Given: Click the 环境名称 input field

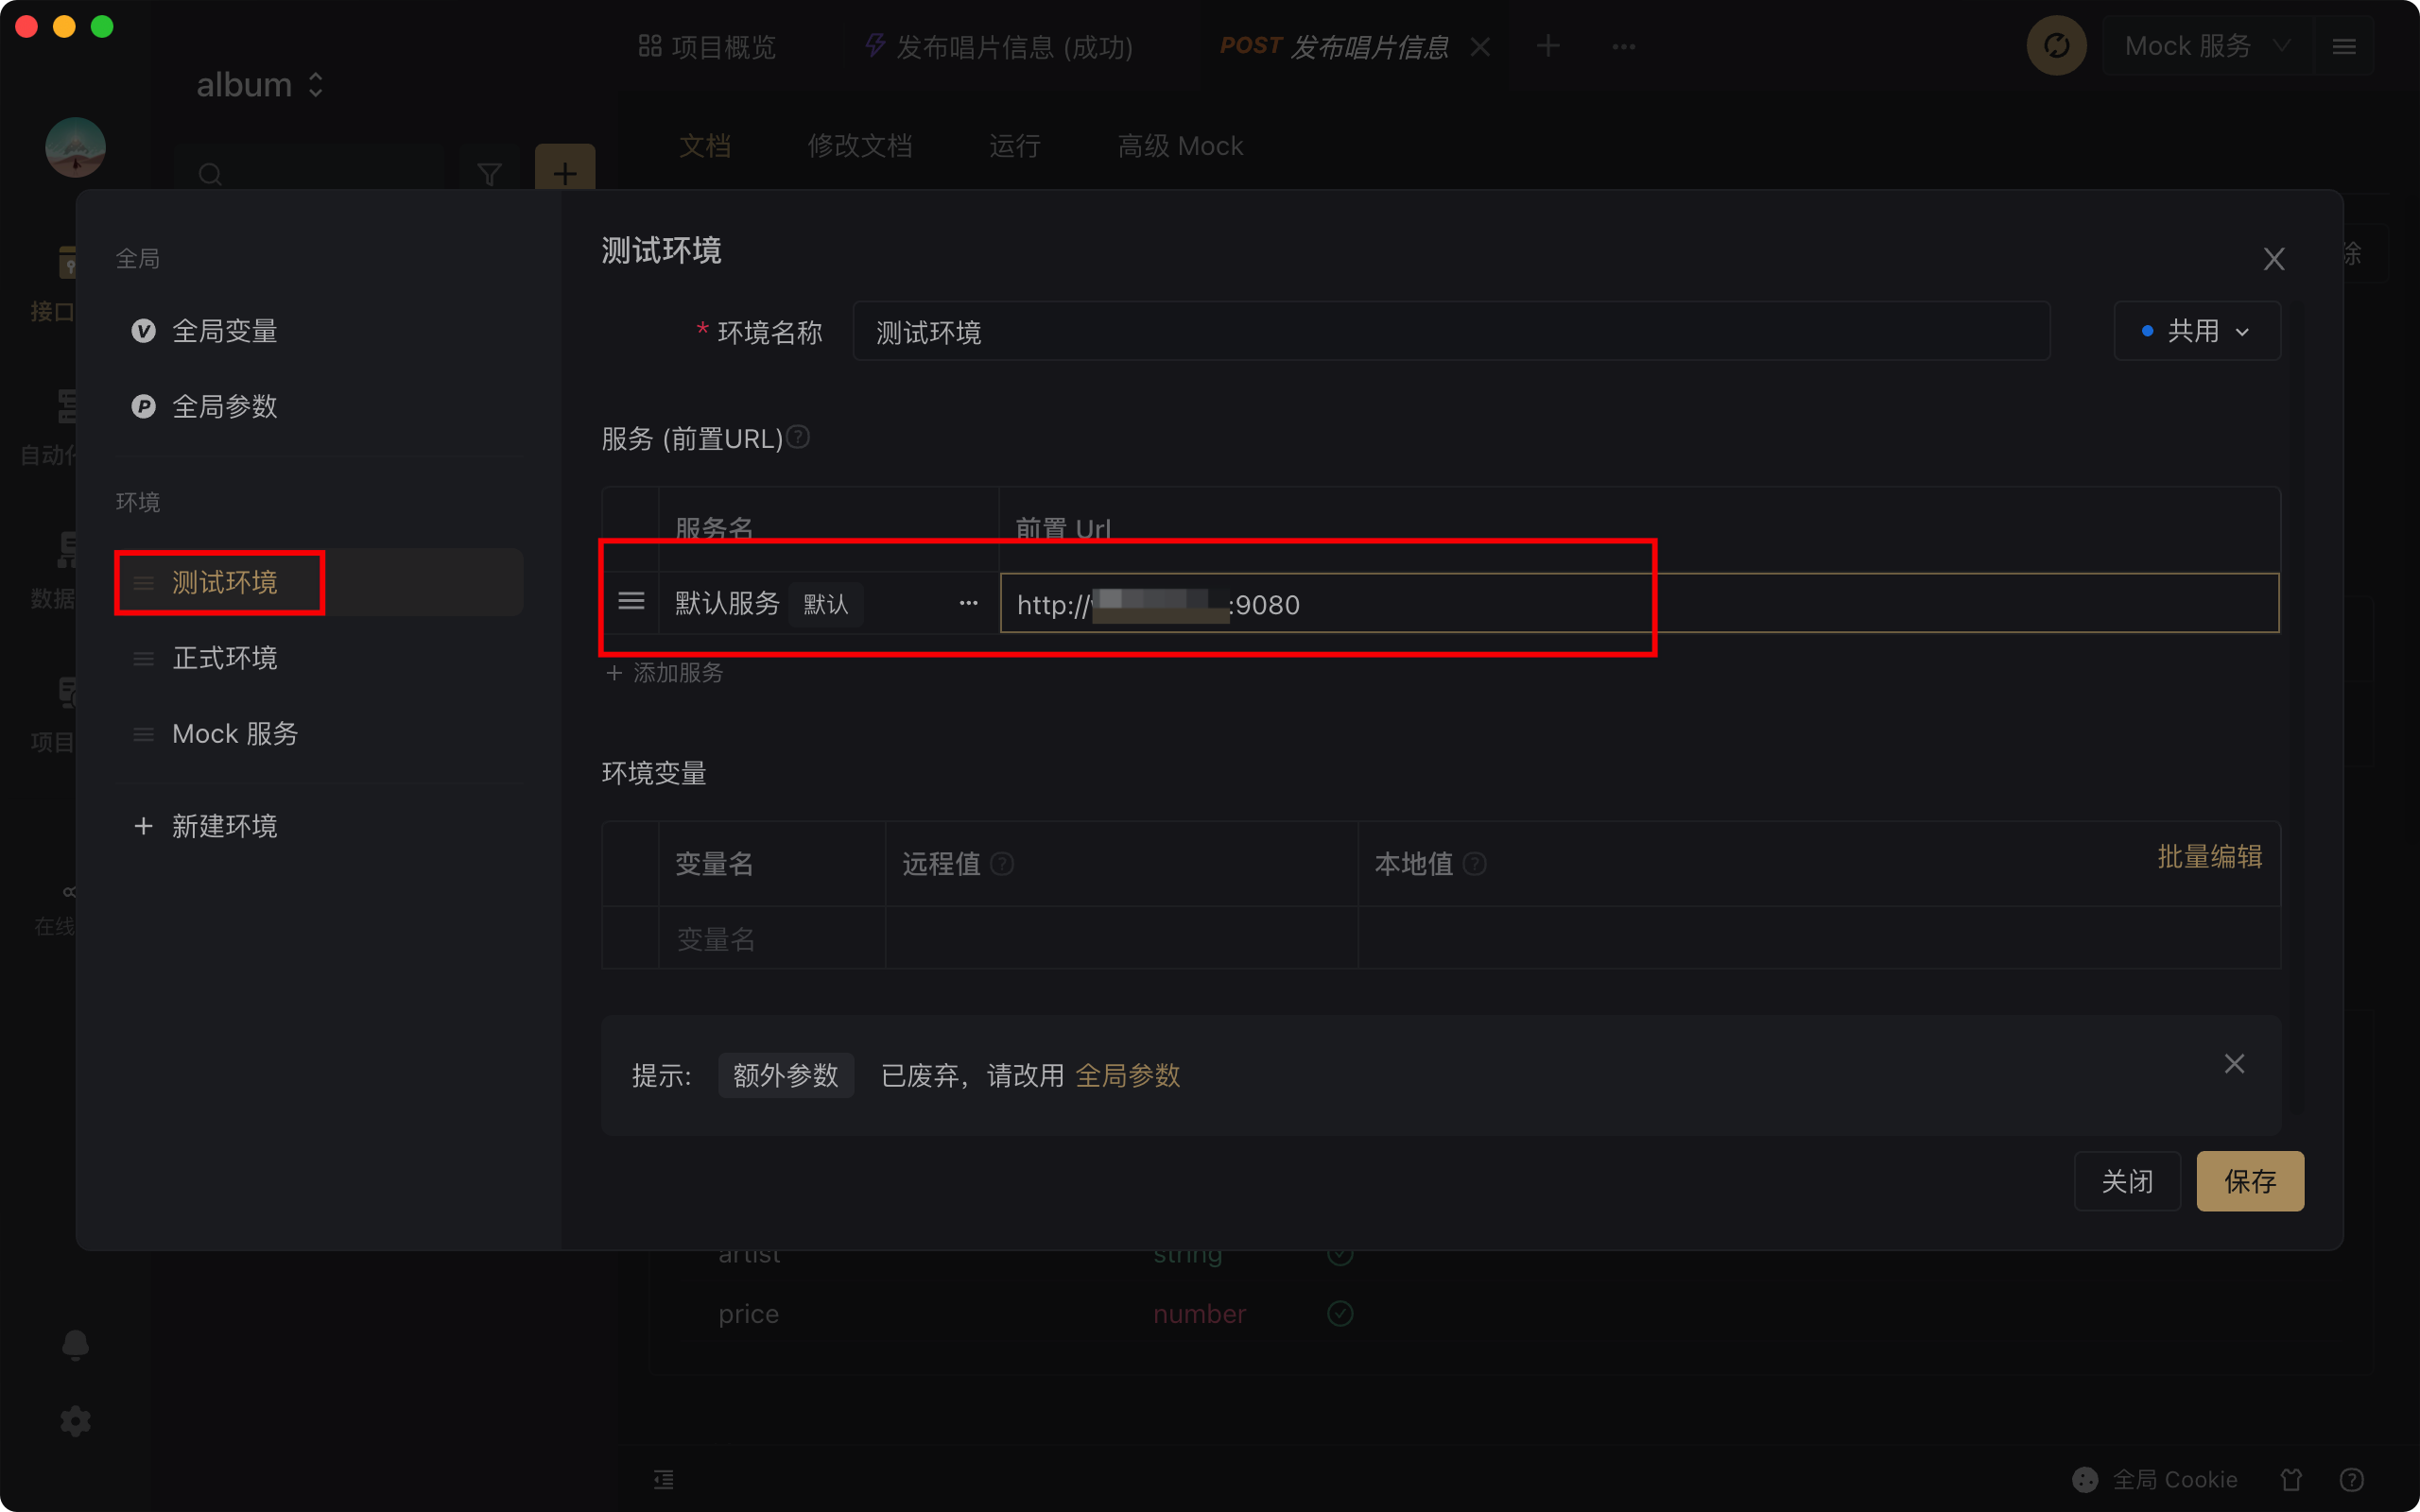Looking at the screenshot, I should [1450, 332].
